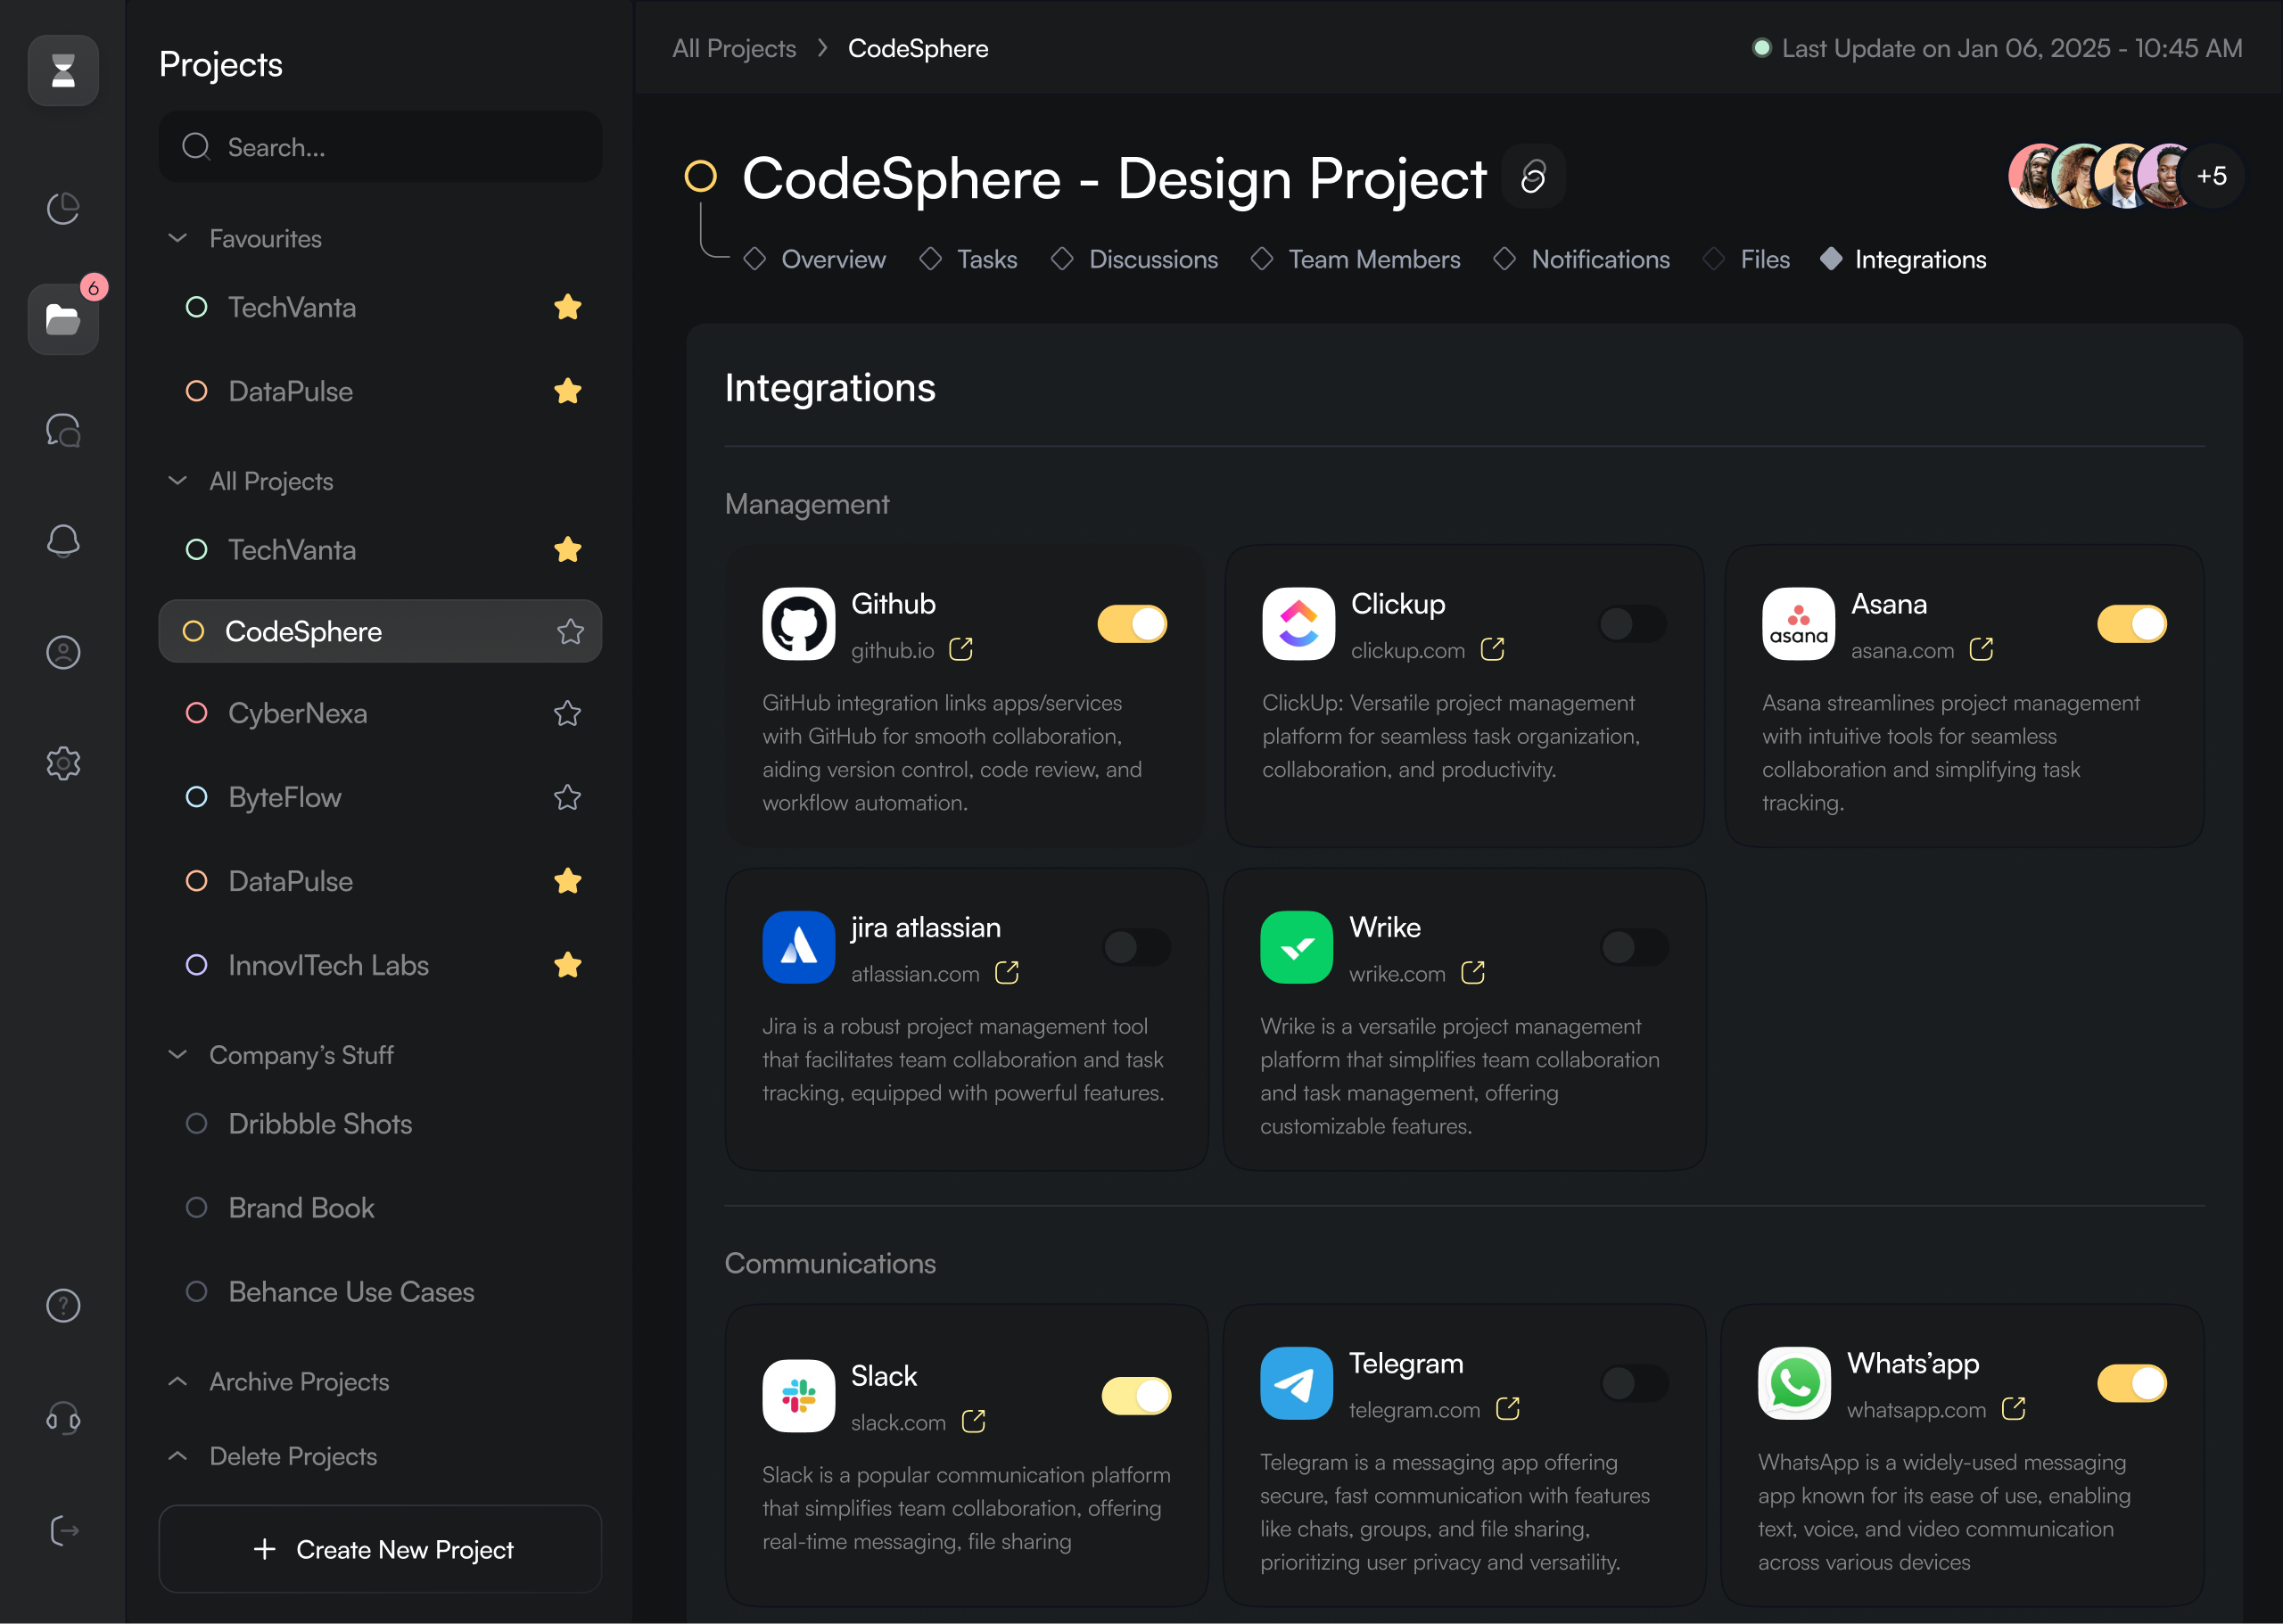
Task: Open InnovITech Labs project row
Action: 380,965
